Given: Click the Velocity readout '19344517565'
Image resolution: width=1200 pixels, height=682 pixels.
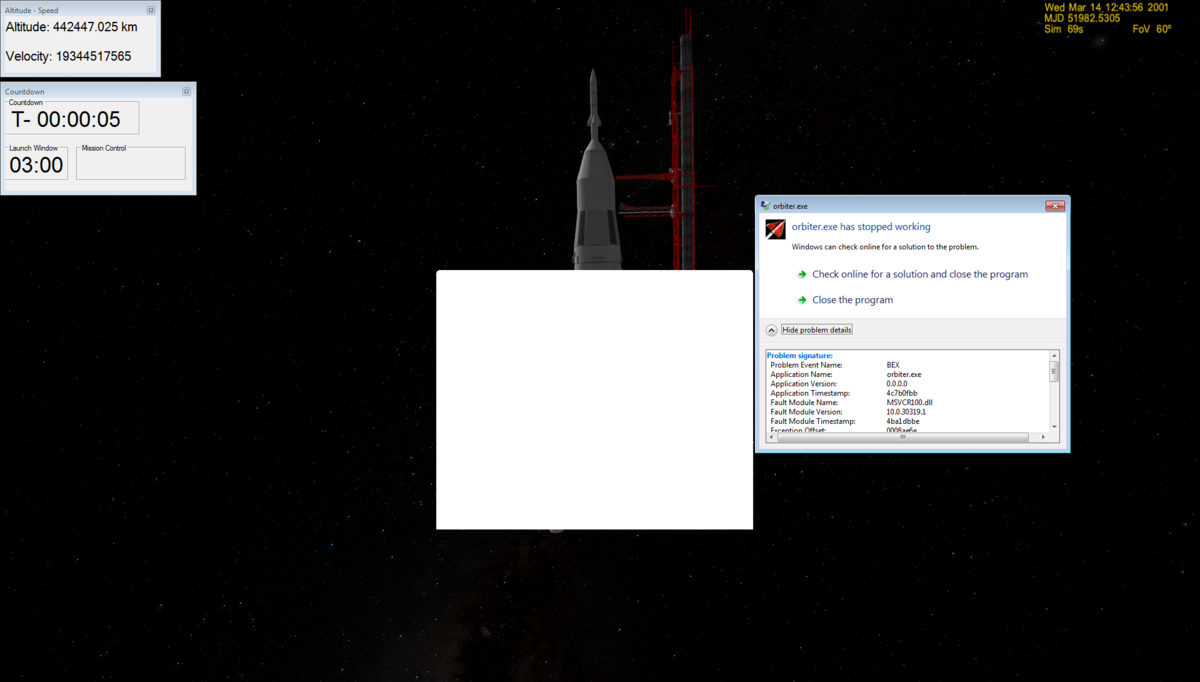Looking at the screenshot, I should (92, 57).
